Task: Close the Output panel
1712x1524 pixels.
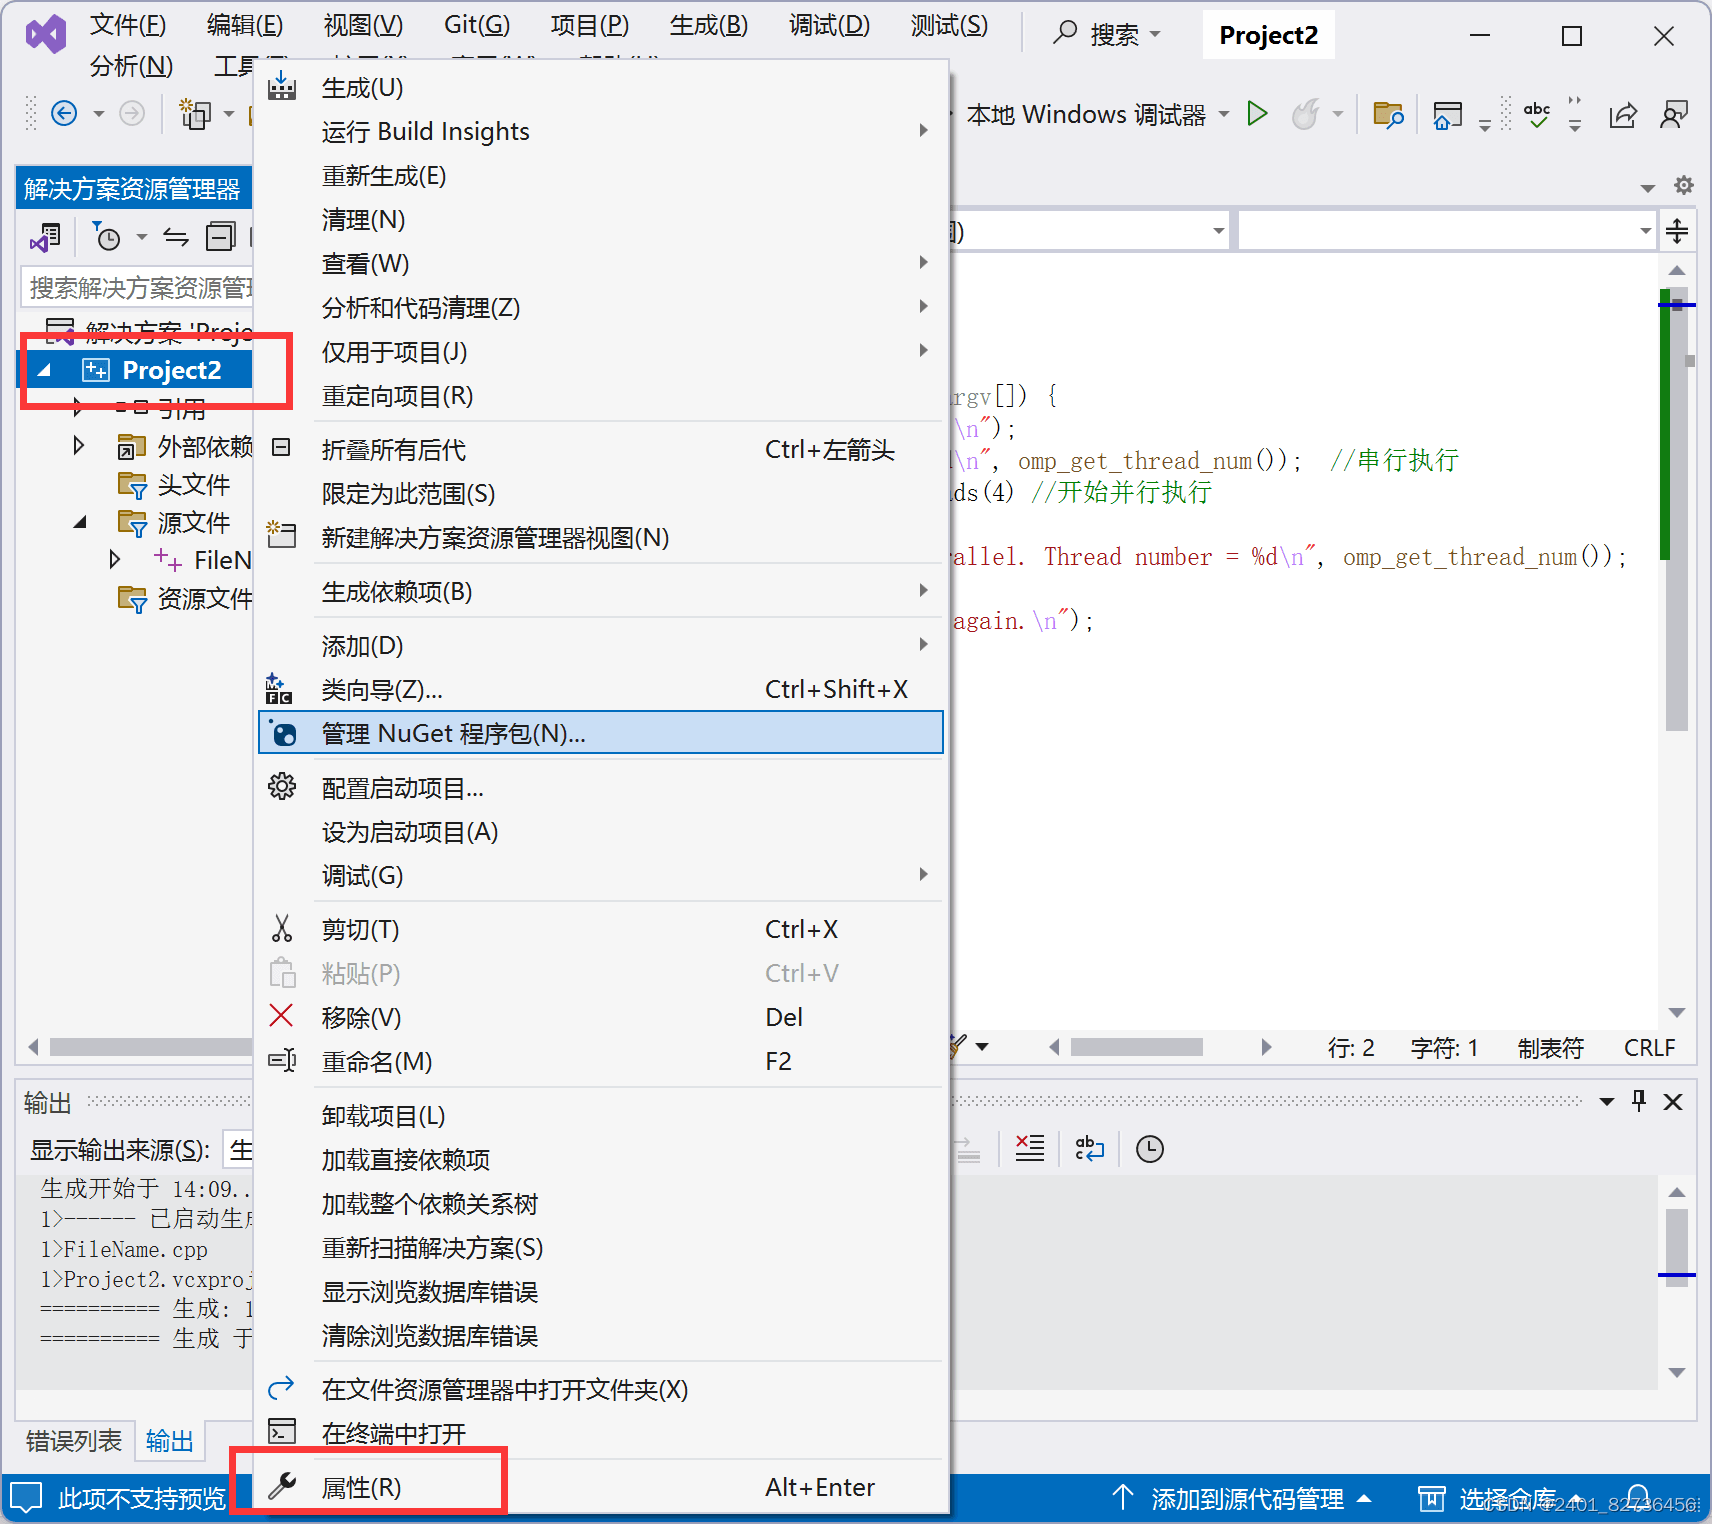Action: pyautogui.click(x=1673, y=1101)
